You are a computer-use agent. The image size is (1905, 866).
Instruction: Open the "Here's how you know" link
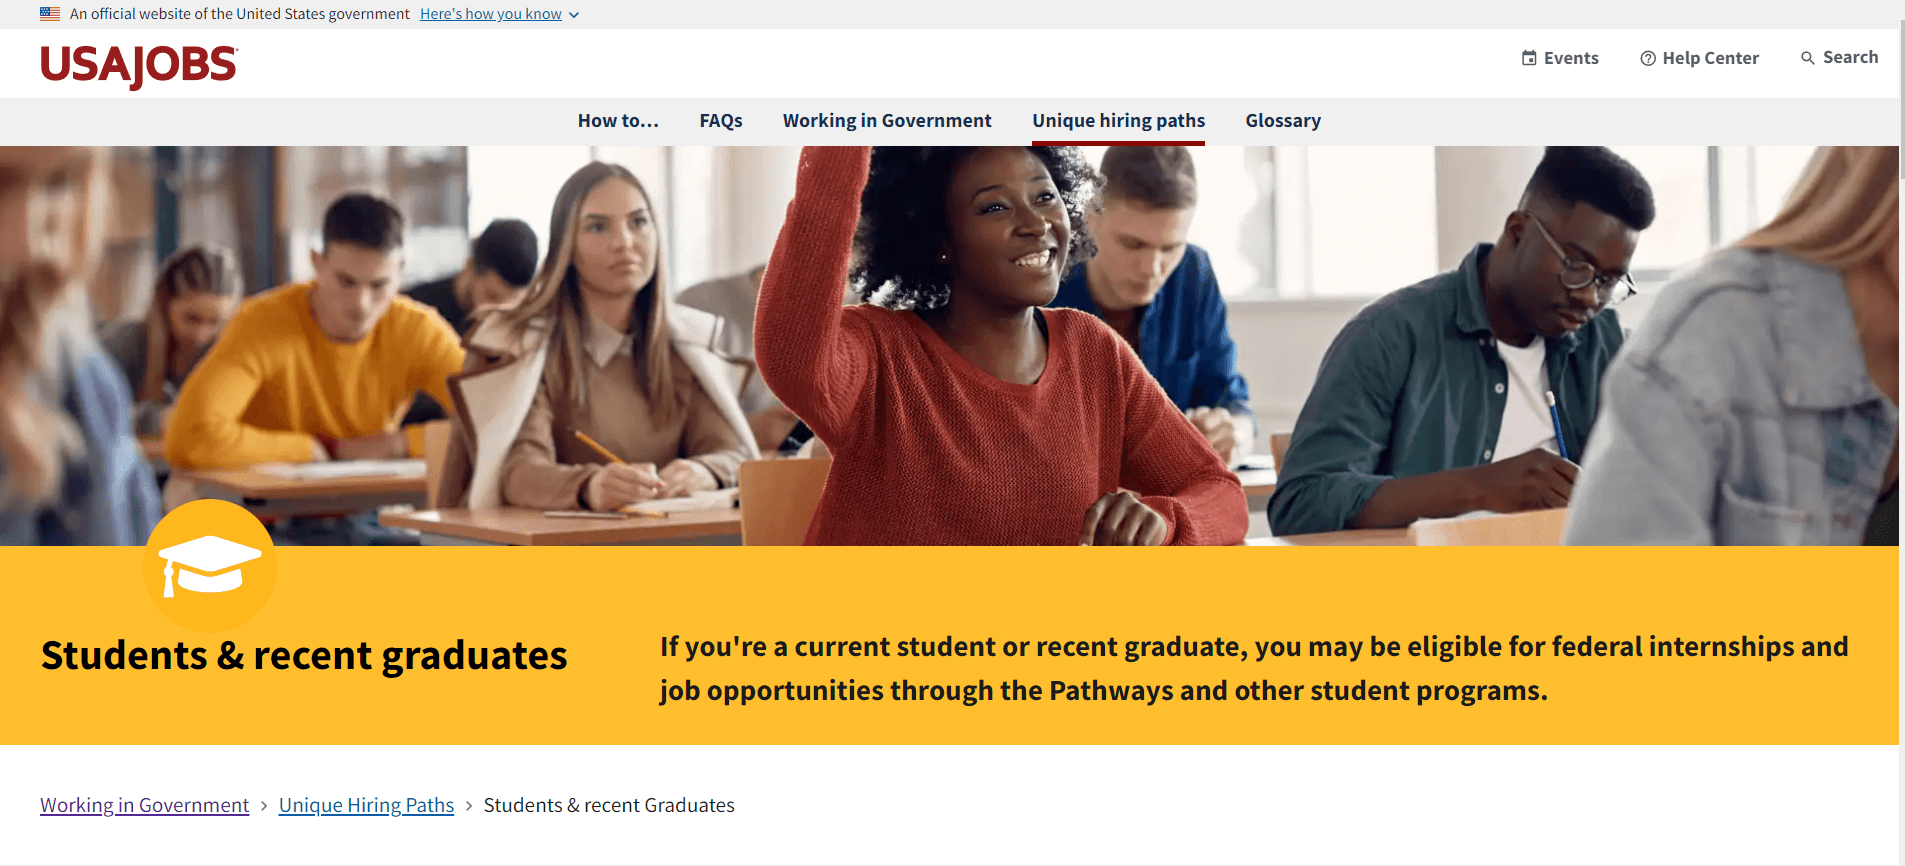click(x=491, y=14)
